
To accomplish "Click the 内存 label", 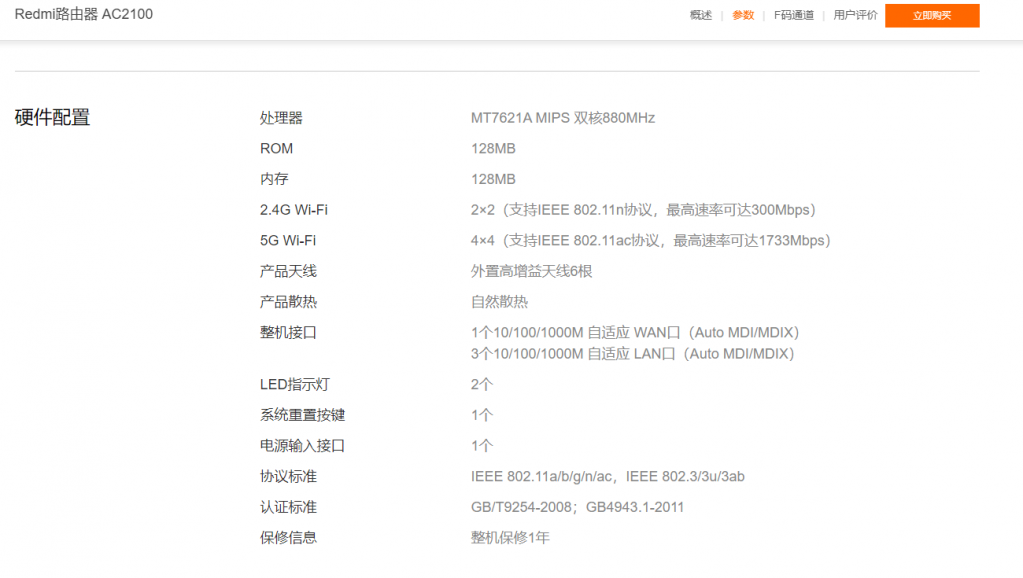I will click(274, 179).
